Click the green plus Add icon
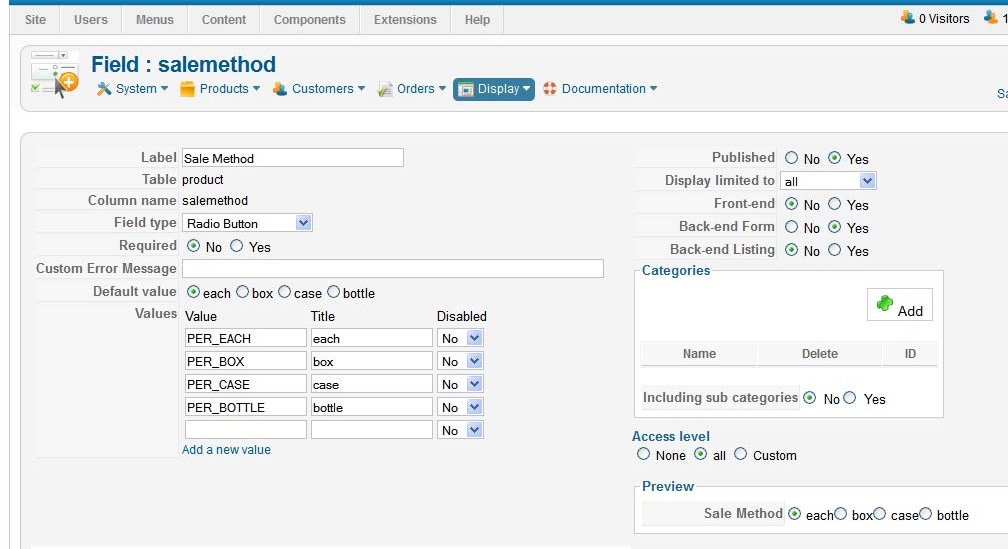1008x549 pixels. pyautogui.click(x=885, y=303)
